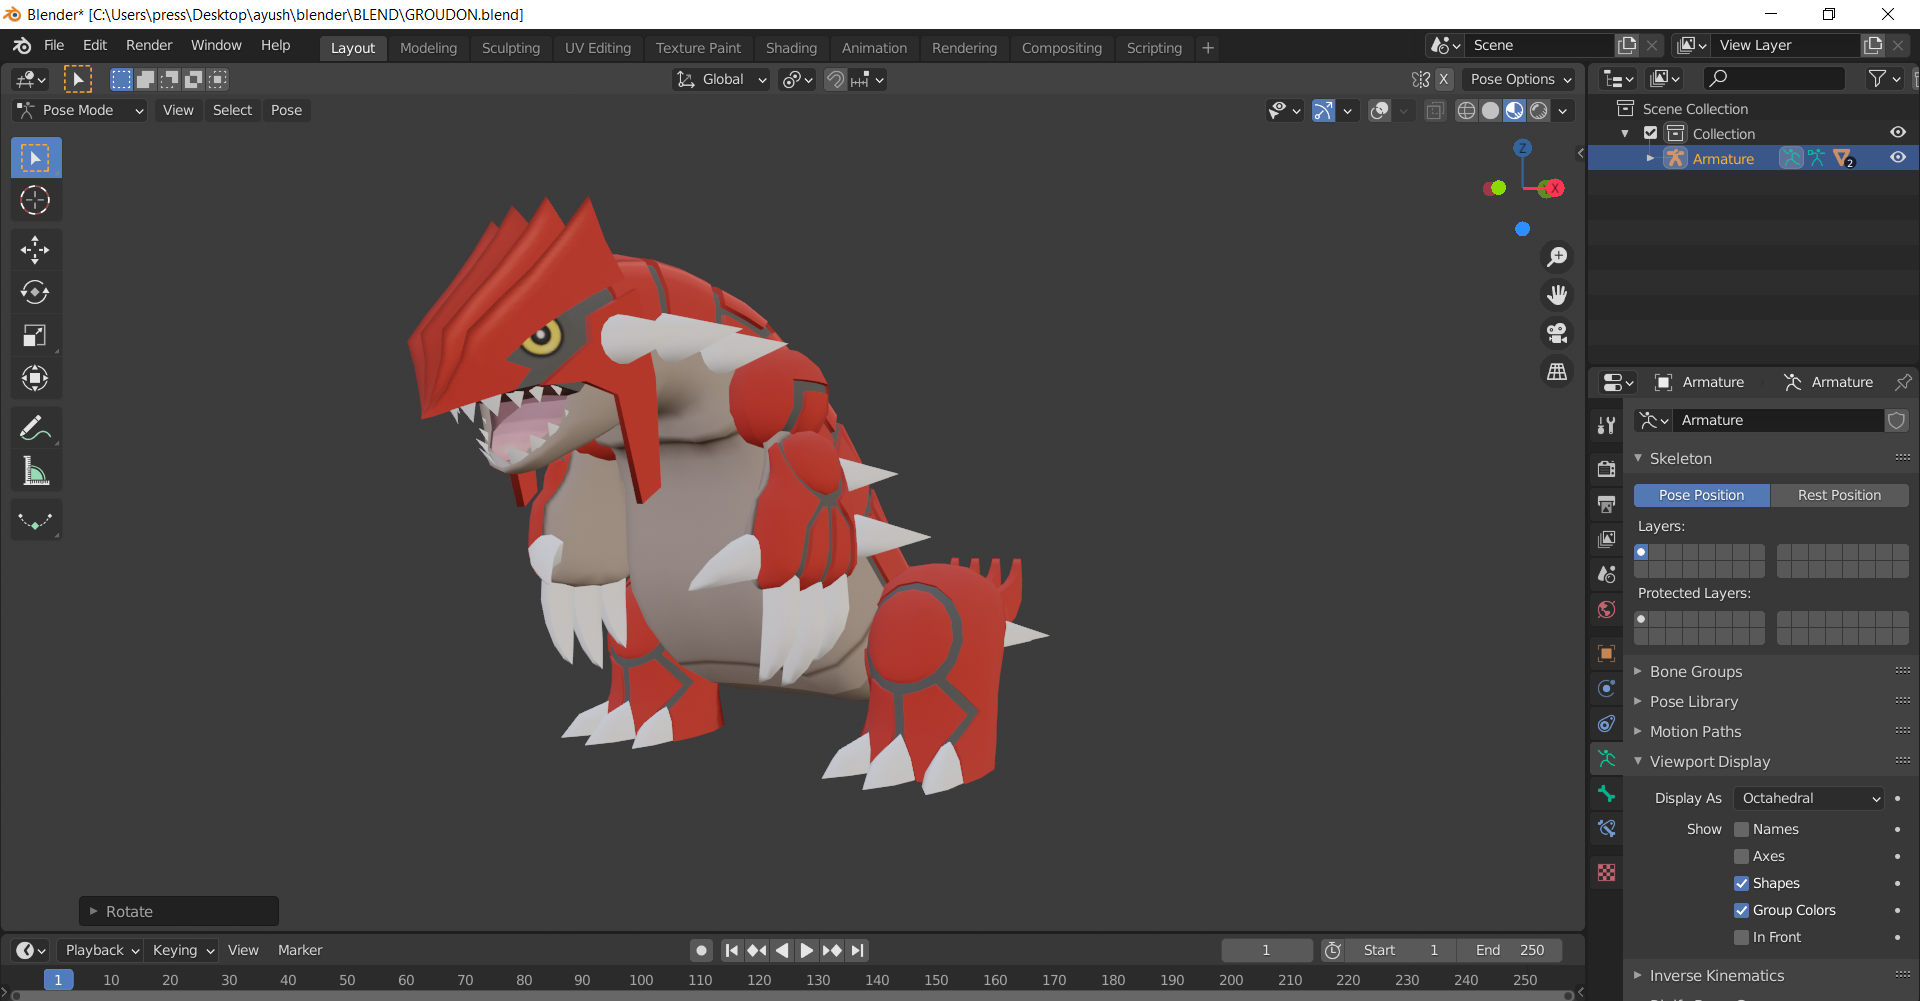Open the Display As Octahedral dropdown
Viewport: 1920px width, 1001px height.
click(1808, 798)
